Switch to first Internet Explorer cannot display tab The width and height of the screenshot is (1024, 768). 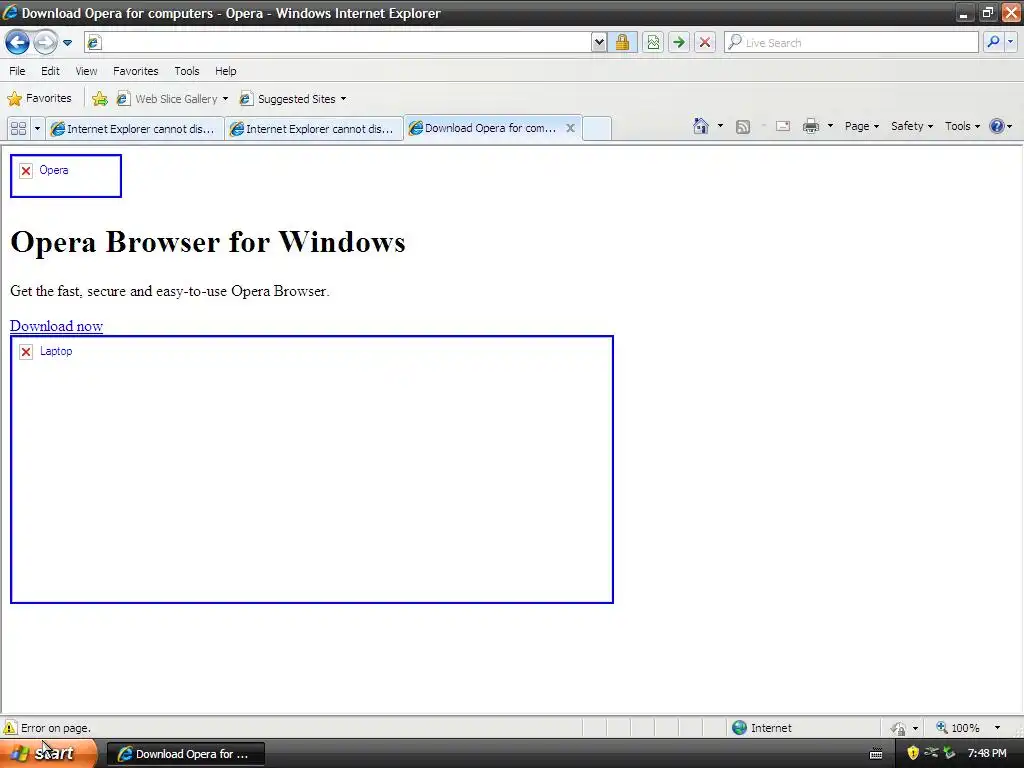(135, 129)
